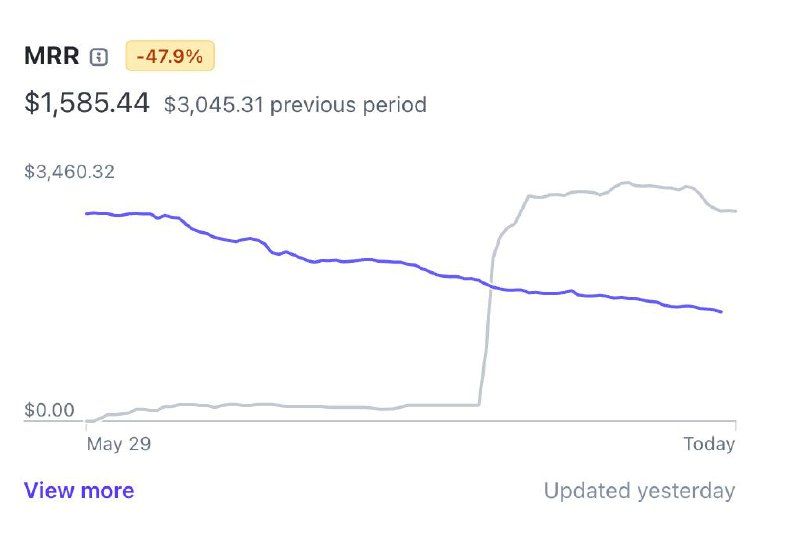Click the $3,045.31 previous period amount
Screen dimensions: 800x549
(214, 104)
